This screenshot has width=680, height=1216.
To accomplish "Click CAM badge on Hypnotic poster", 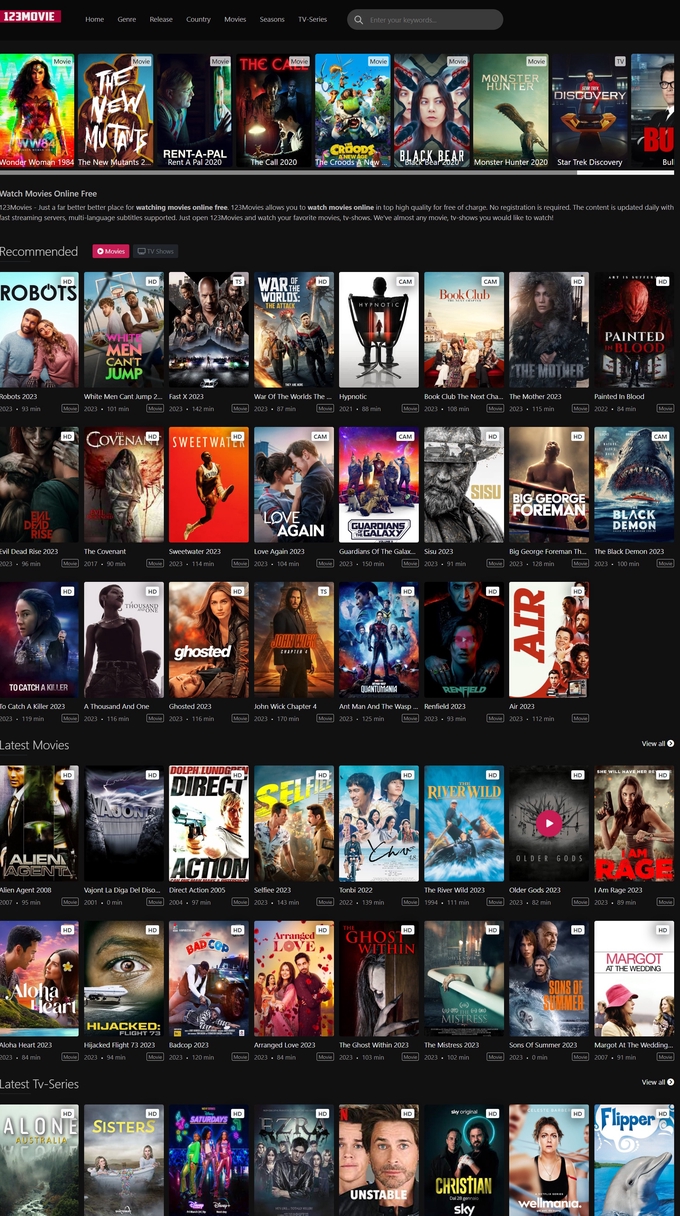I will [405, 281].
